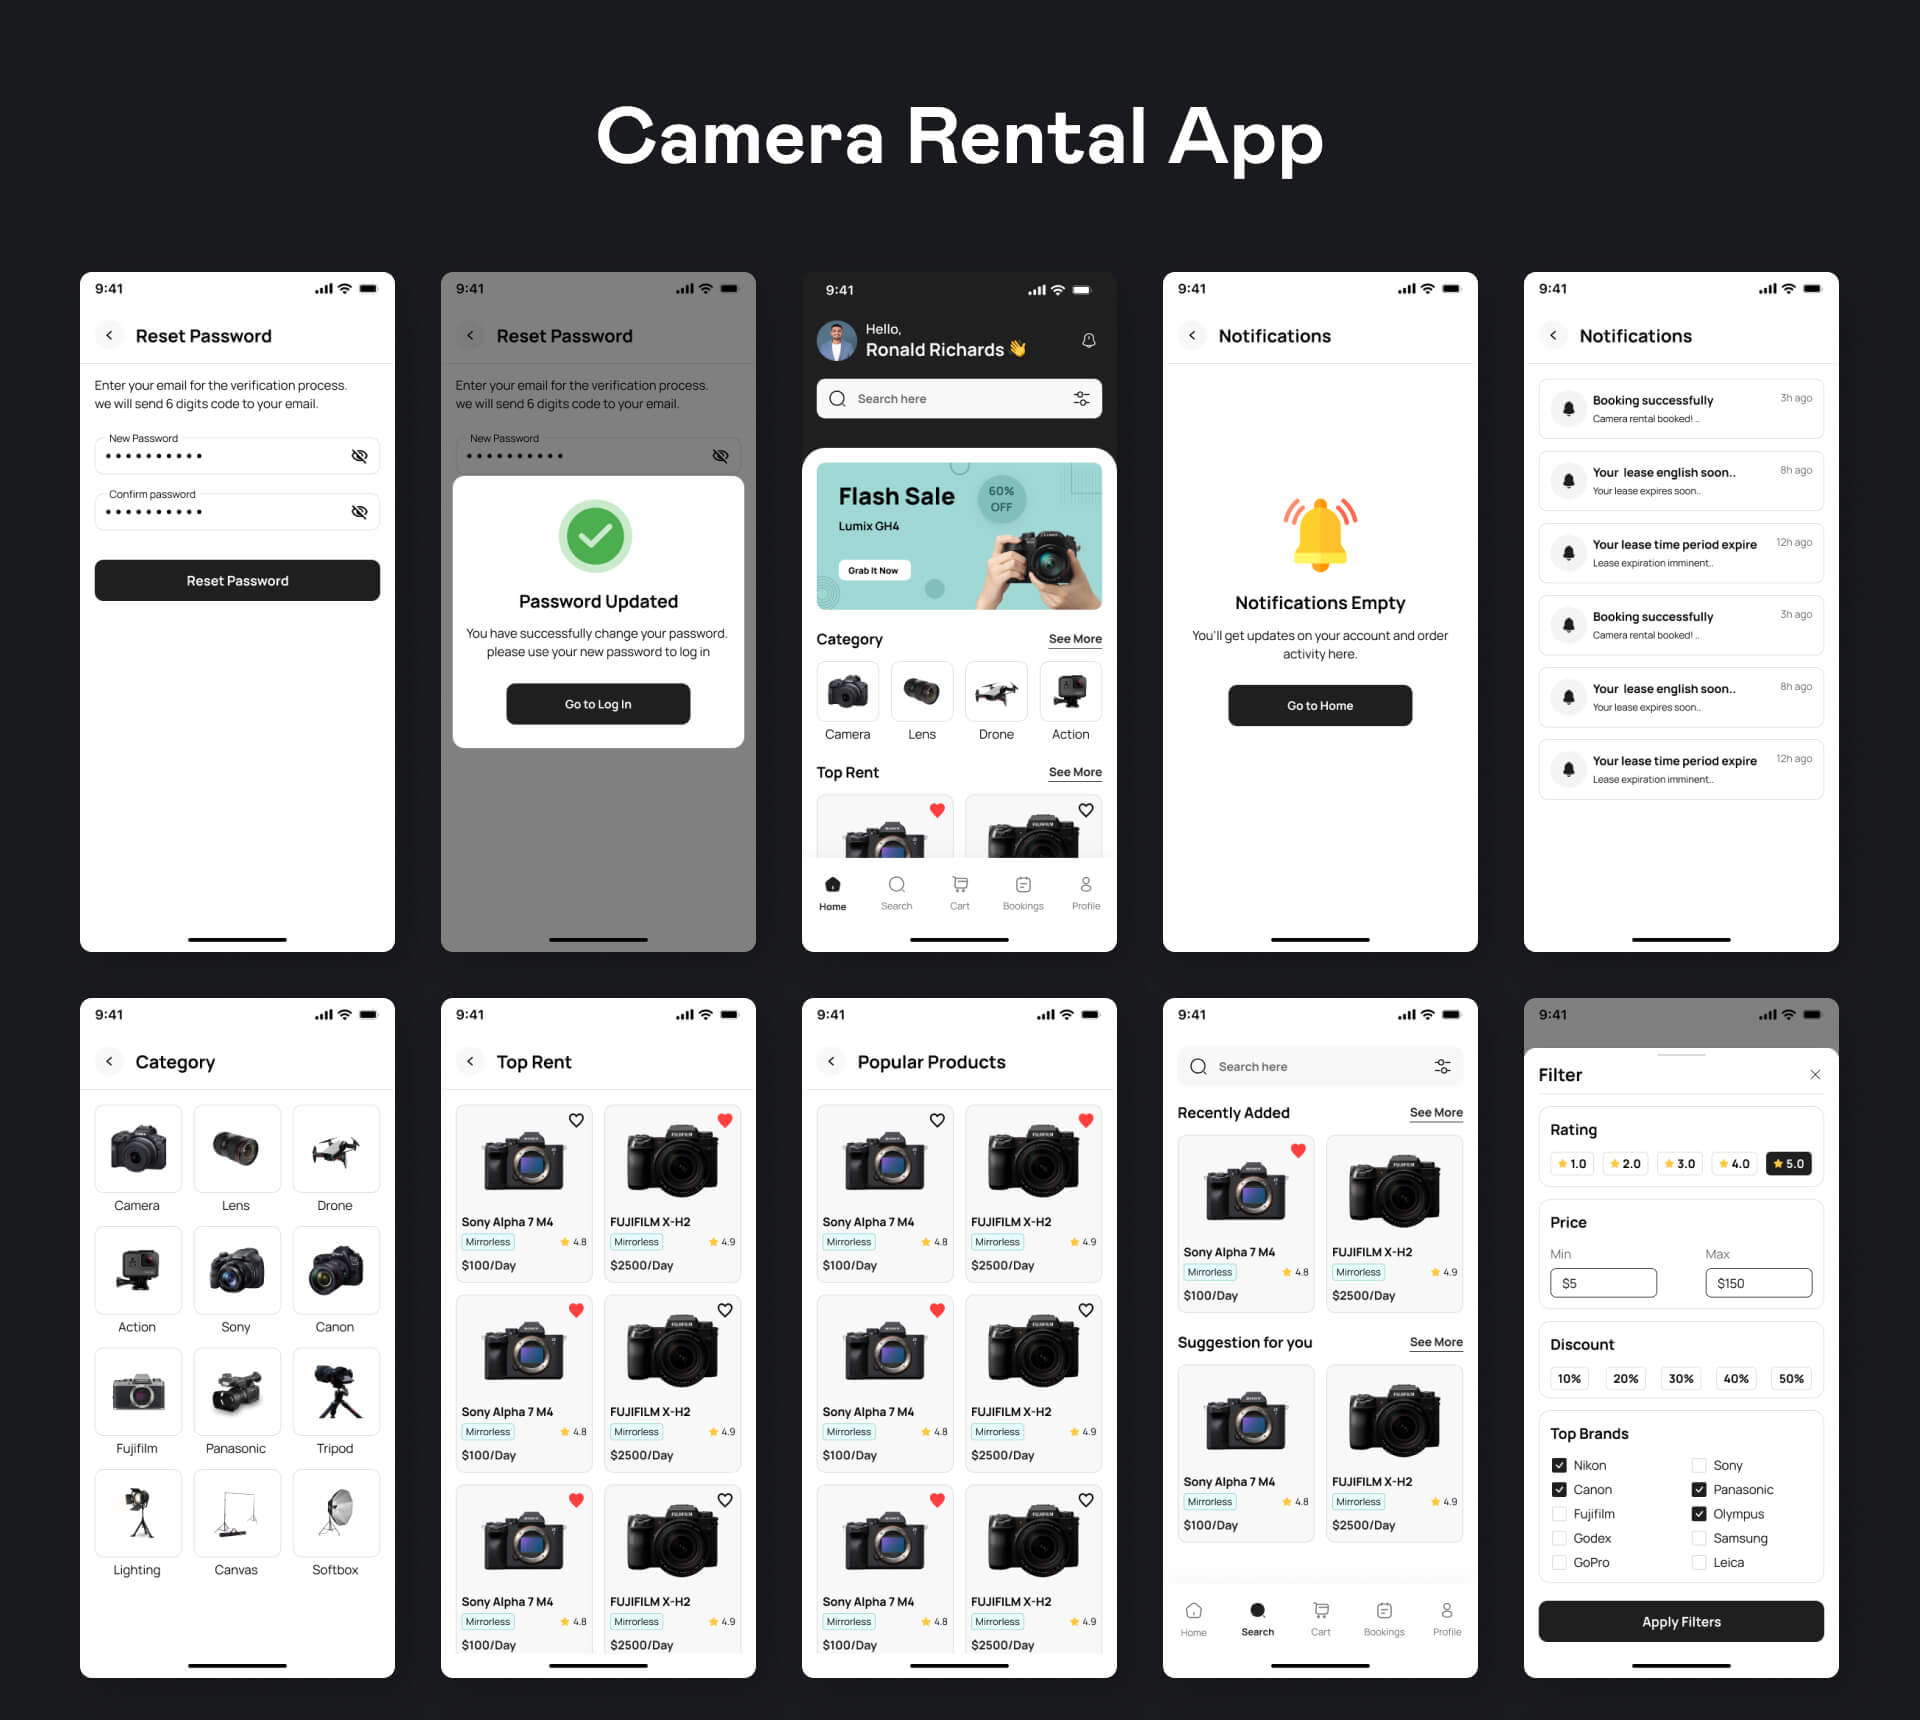Uncheck the Panasonic brand checkbox
The width and height of the screenshot is (1920, 1720).
[1699, 1490]
